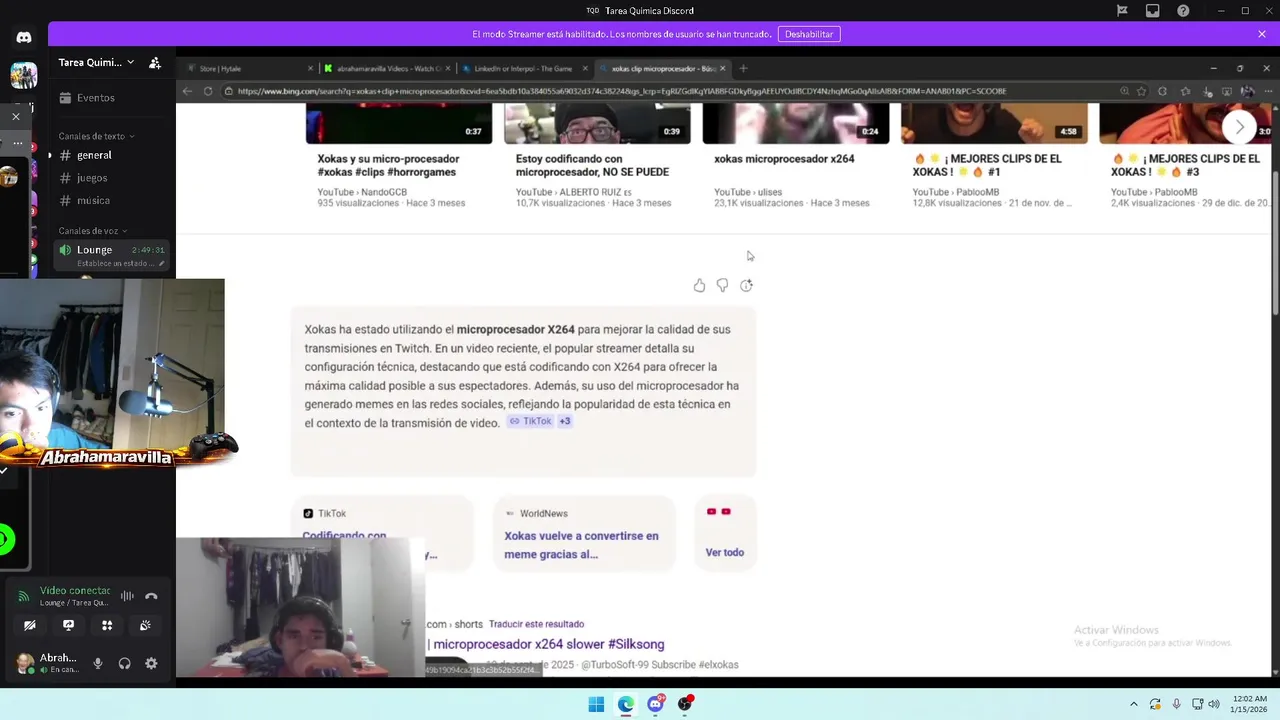Toggle Discord camera on or off
Screen dimensions: 1280x720
[x=30, y=625]
